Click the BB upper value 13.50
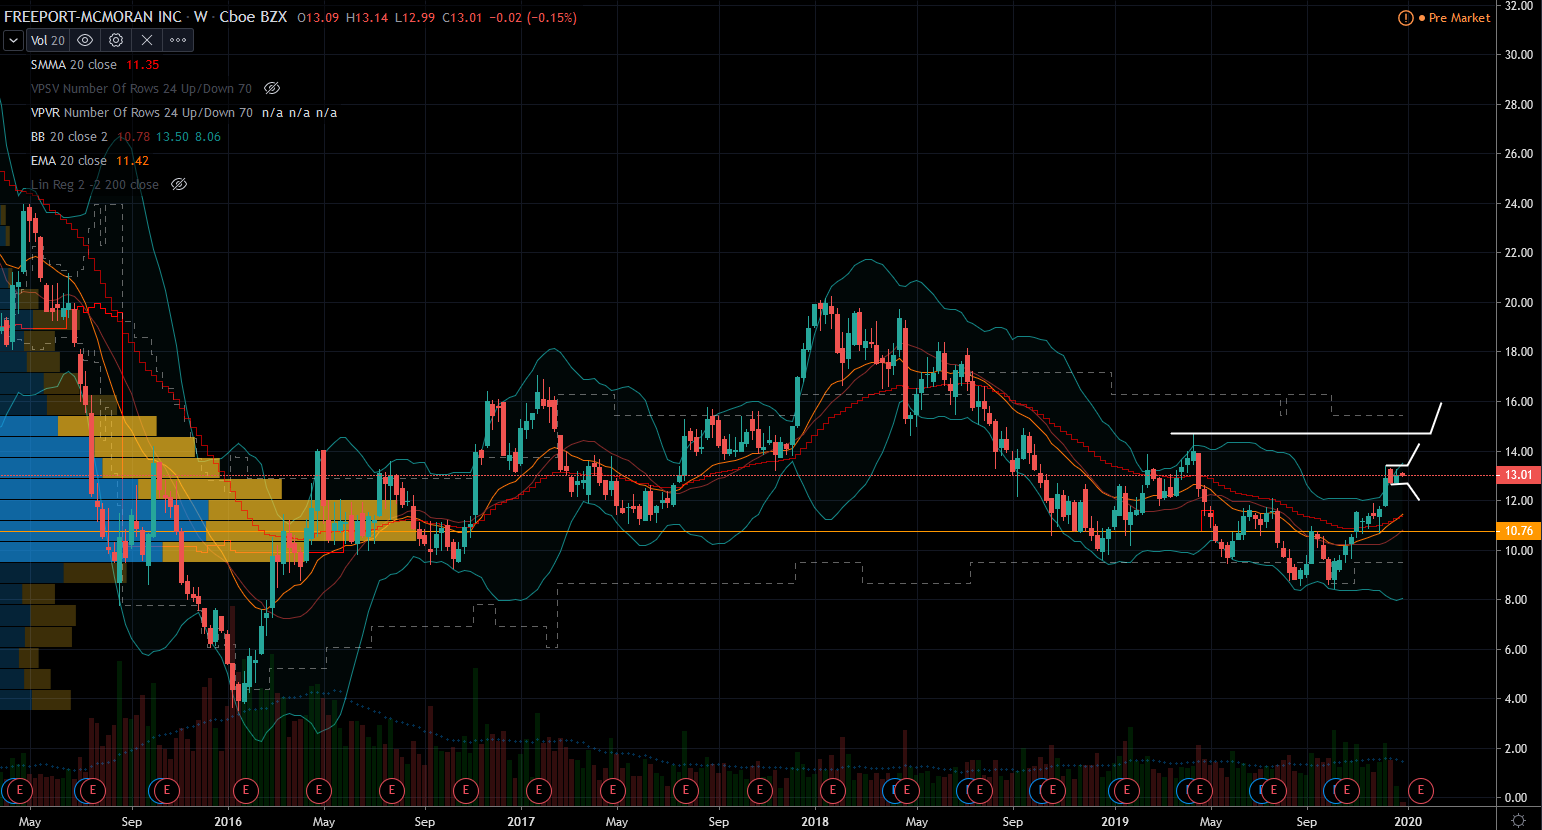The height and width of the screenshot is (830, 1542). click(x=173, y=136)
